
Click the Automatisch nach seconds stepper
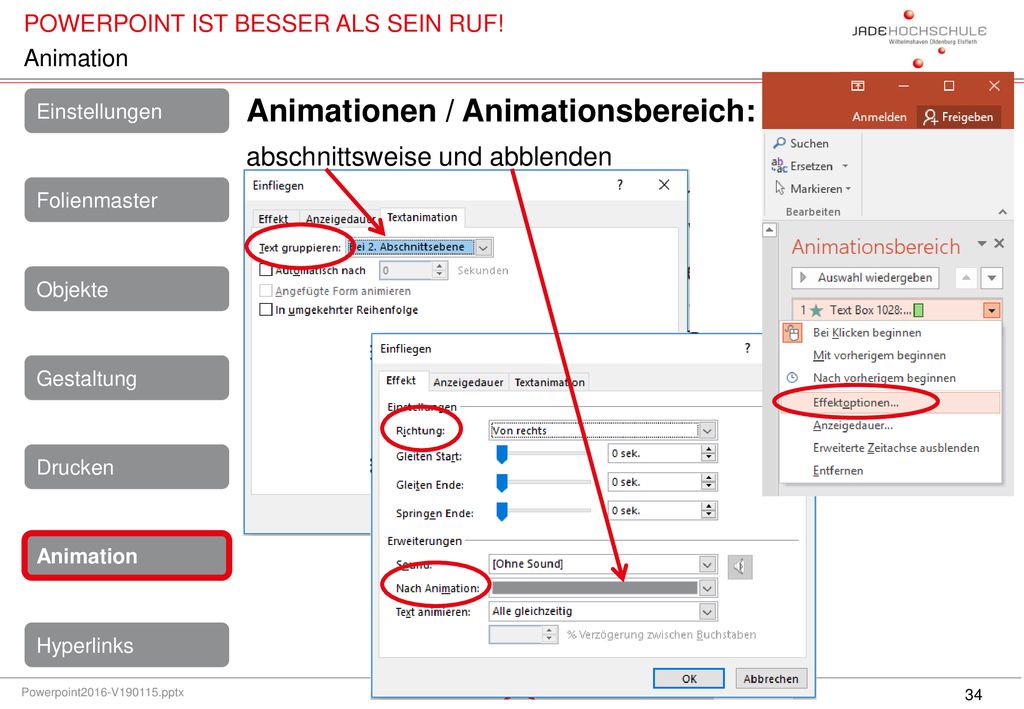click(x=440, y=270)
